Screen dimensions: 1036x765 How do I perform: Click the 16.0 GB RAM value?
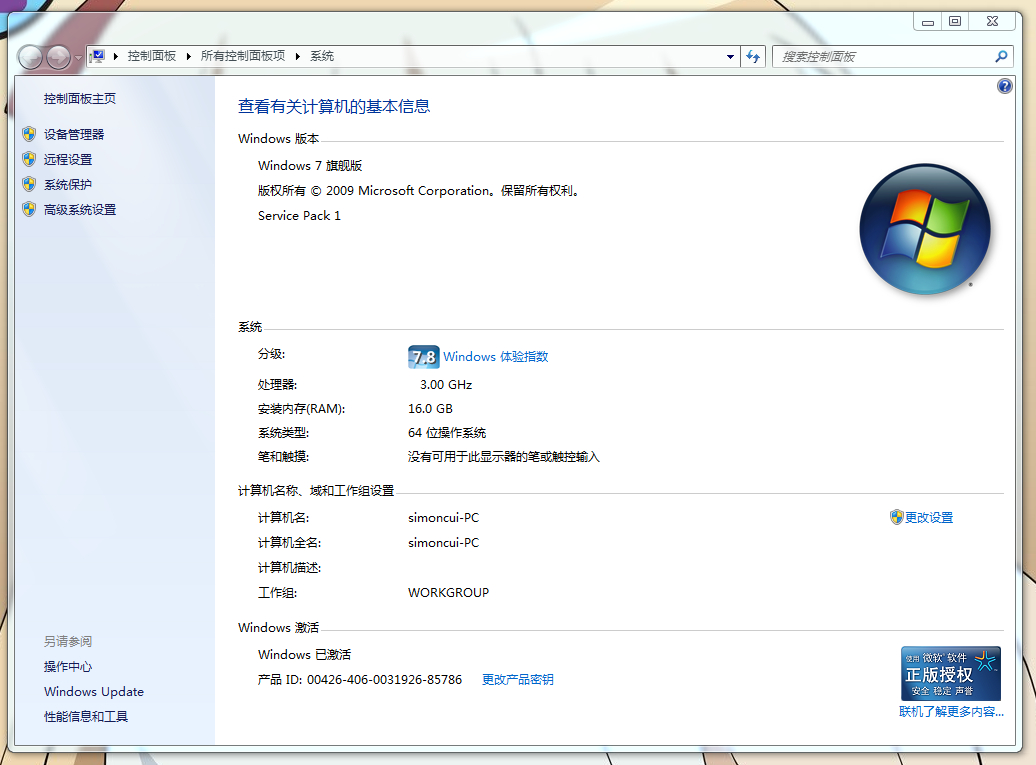coord(430,409)
